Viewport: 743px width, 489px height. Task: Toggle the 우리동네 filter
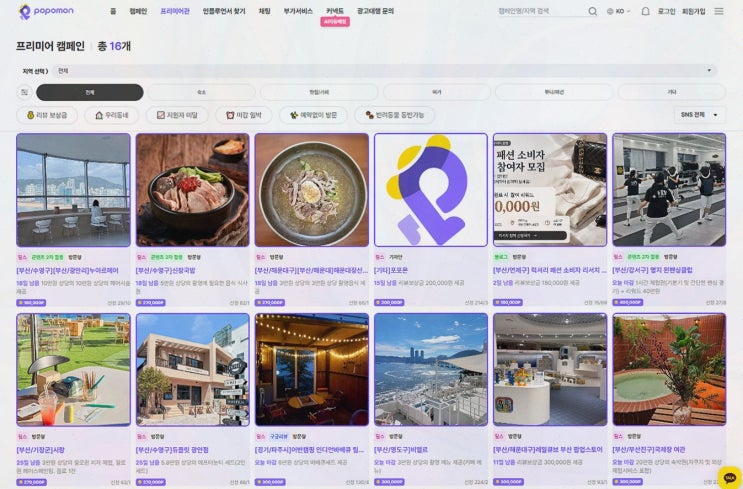[x=112, y=115]
